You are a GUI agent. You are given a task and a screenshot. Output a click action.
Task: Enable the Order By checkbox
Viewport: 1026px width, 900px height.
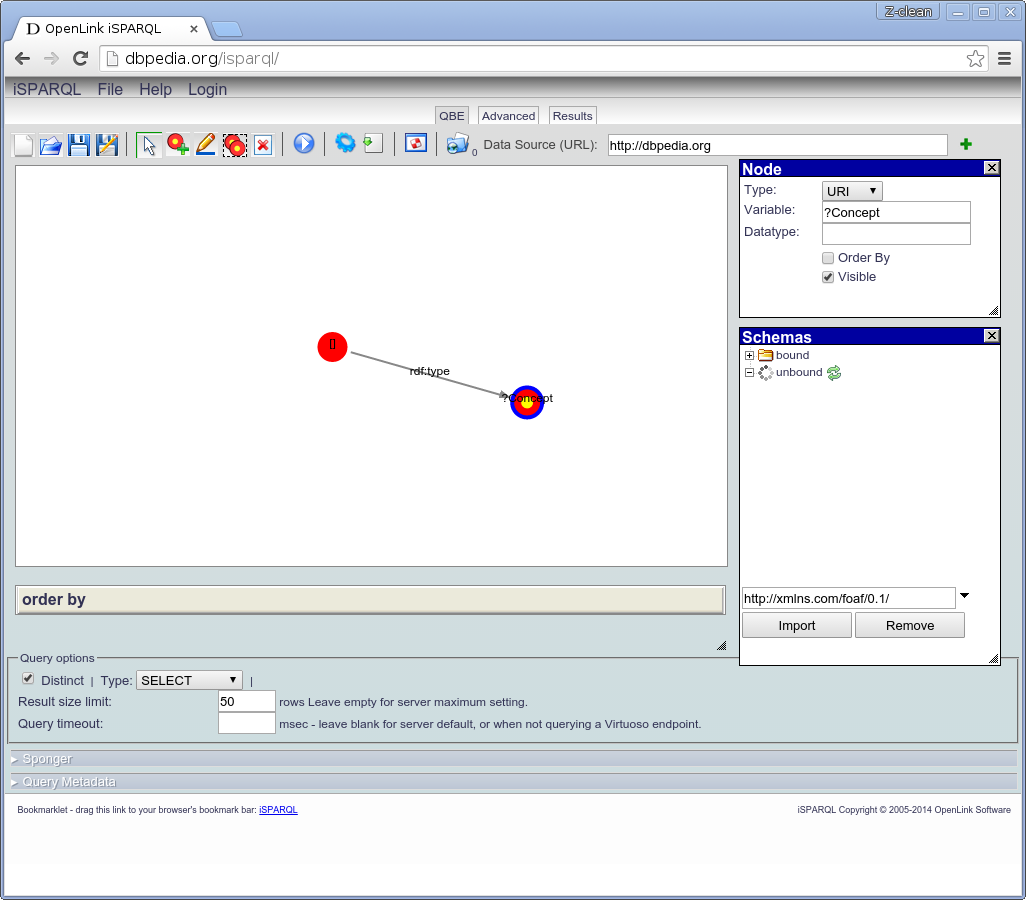click(x=828, y=258)
